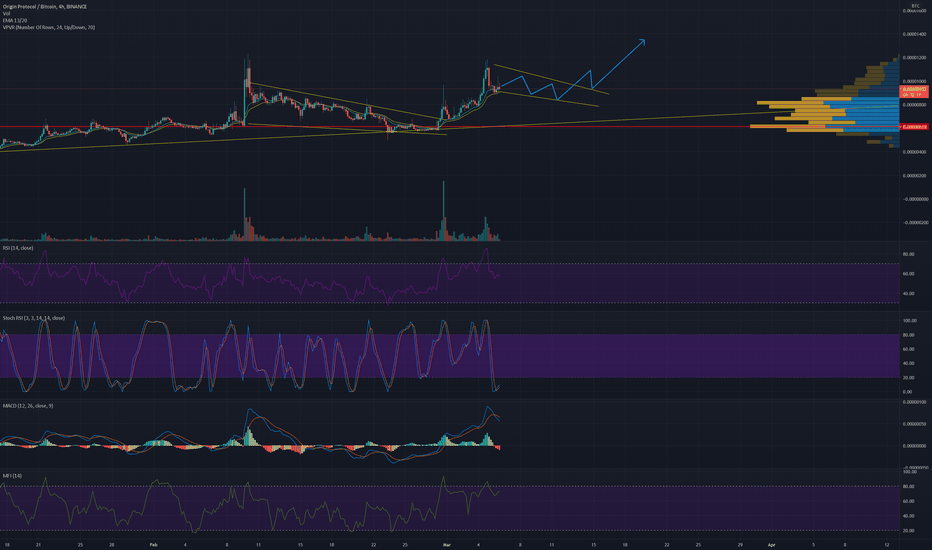Select the dark red horizontal line price tag

914,127
